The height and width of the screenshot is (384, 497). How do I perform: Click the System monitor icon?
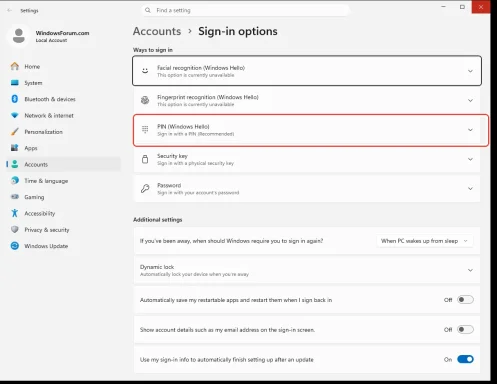tap(15, 82)
